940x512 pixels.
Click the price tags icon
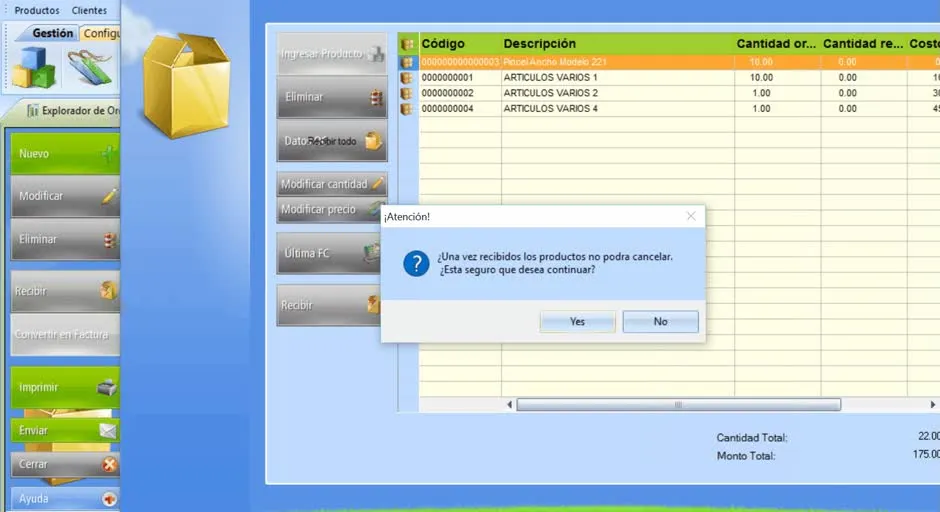[90, 67]
